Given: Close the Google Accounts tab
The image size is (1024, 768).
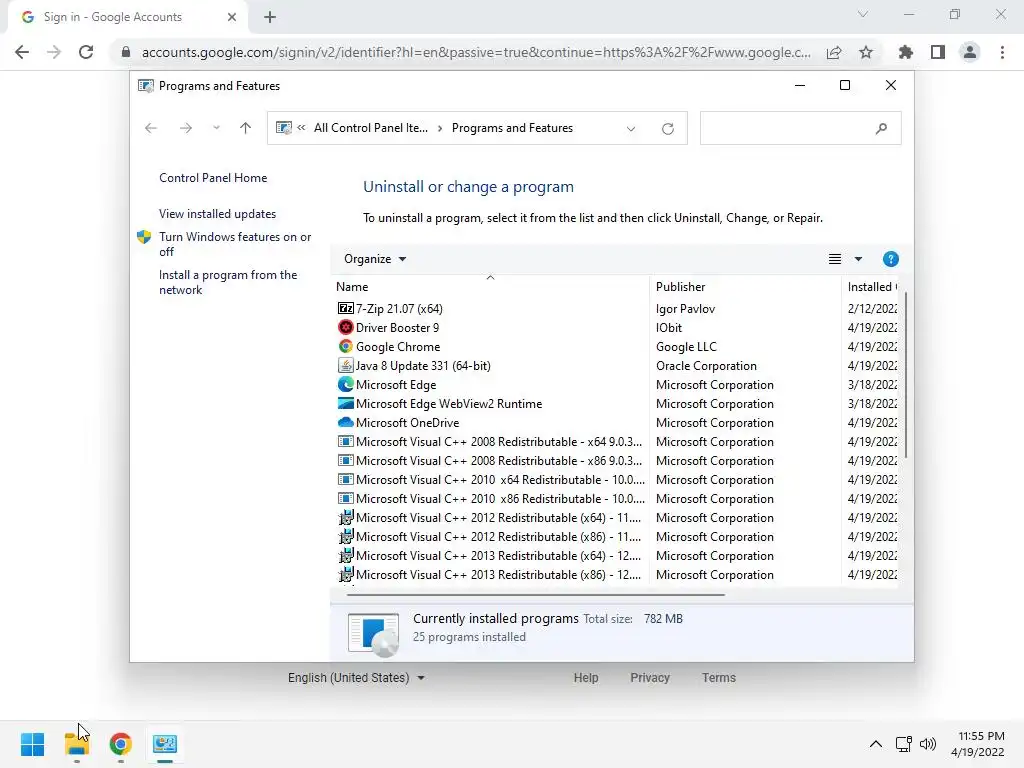Looking at the screenshot, I should [x=232, y=17].
